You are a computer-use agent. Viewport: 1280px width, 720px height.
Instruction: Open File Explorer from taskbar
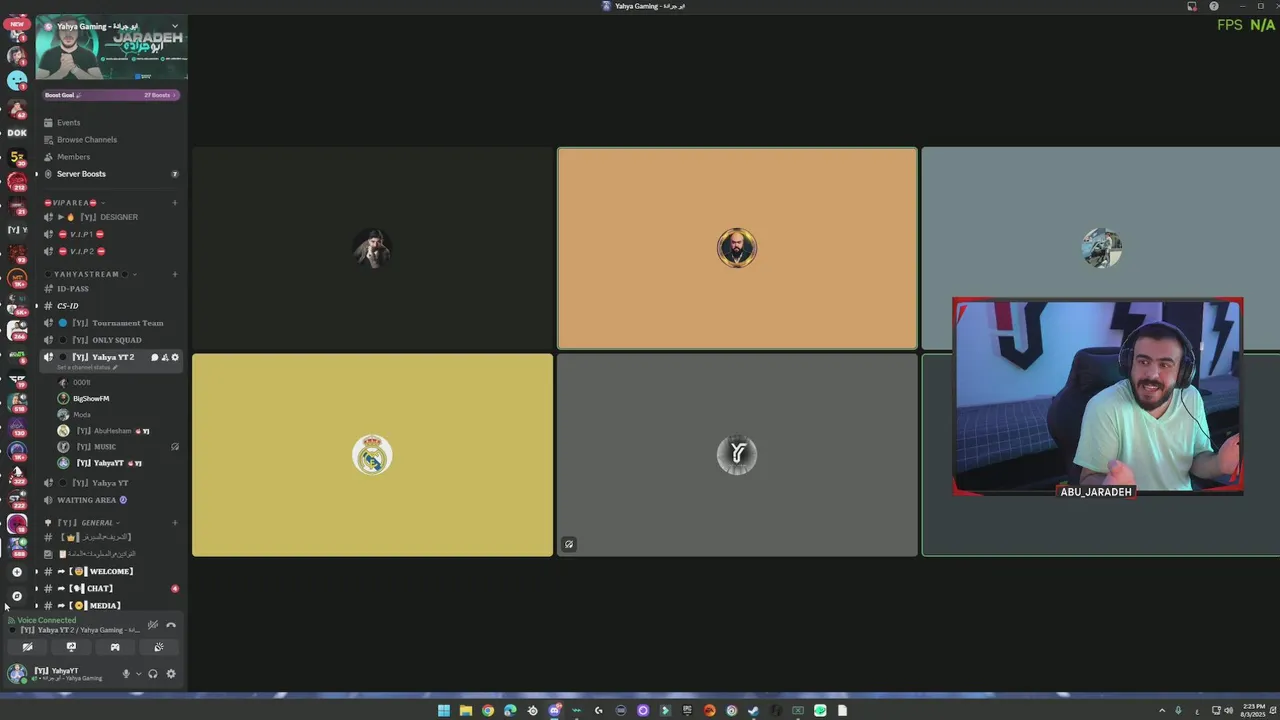[x=466, y=711]
